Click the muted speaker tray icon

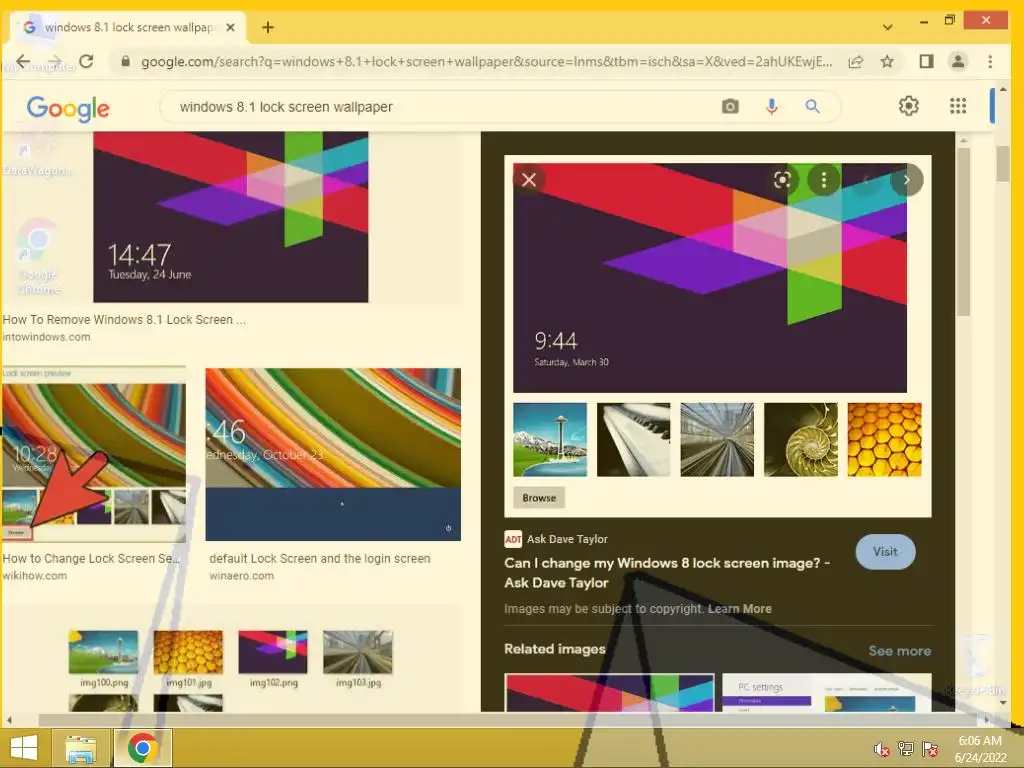pos(882,749)
